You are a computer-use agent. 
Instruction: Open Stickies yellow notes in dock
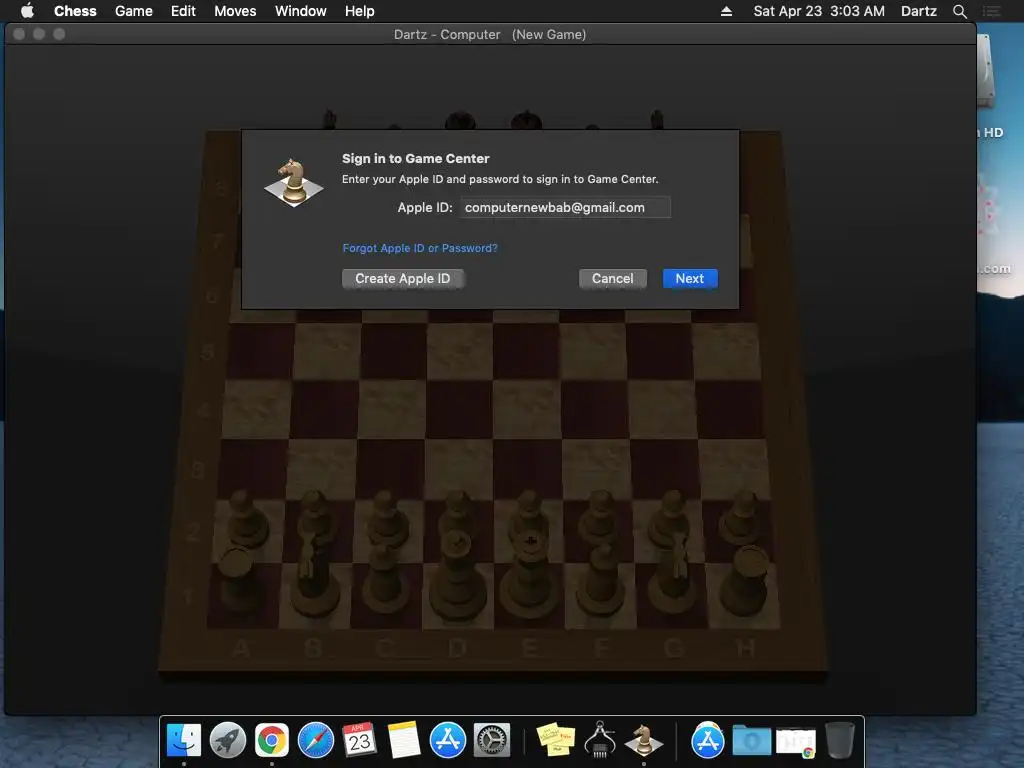(556, 741)
